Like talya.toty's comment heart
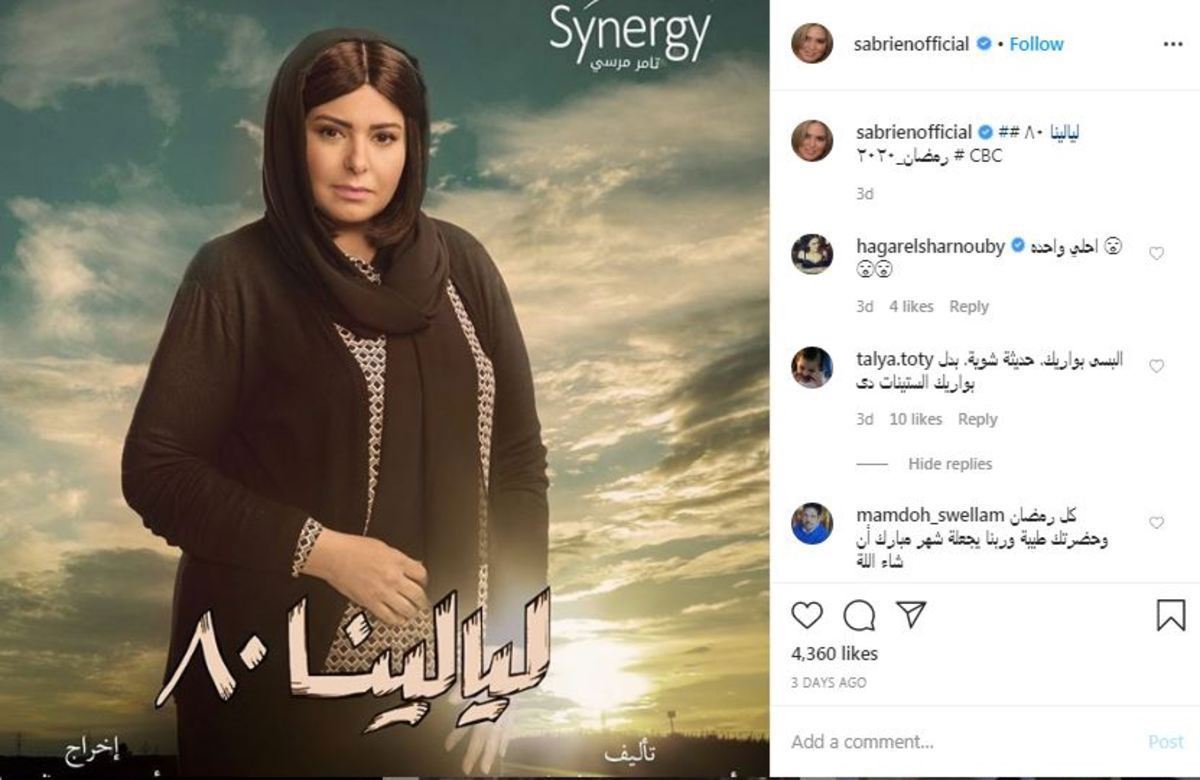 1156,367
